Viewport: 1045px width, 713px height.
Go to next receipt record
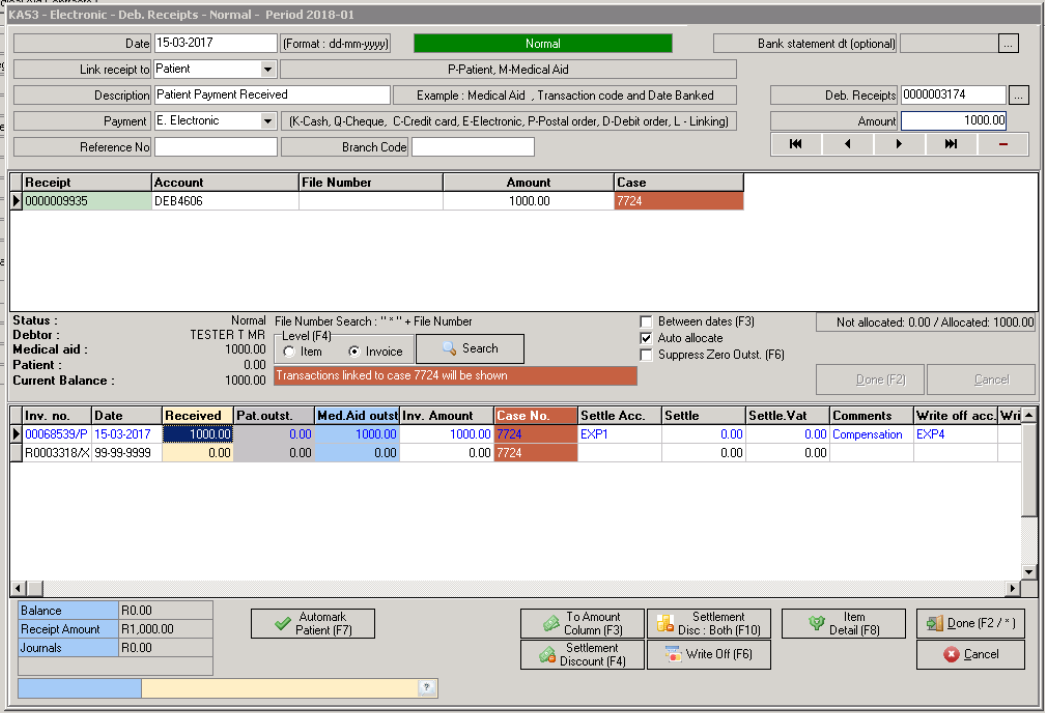pos(899,145)
